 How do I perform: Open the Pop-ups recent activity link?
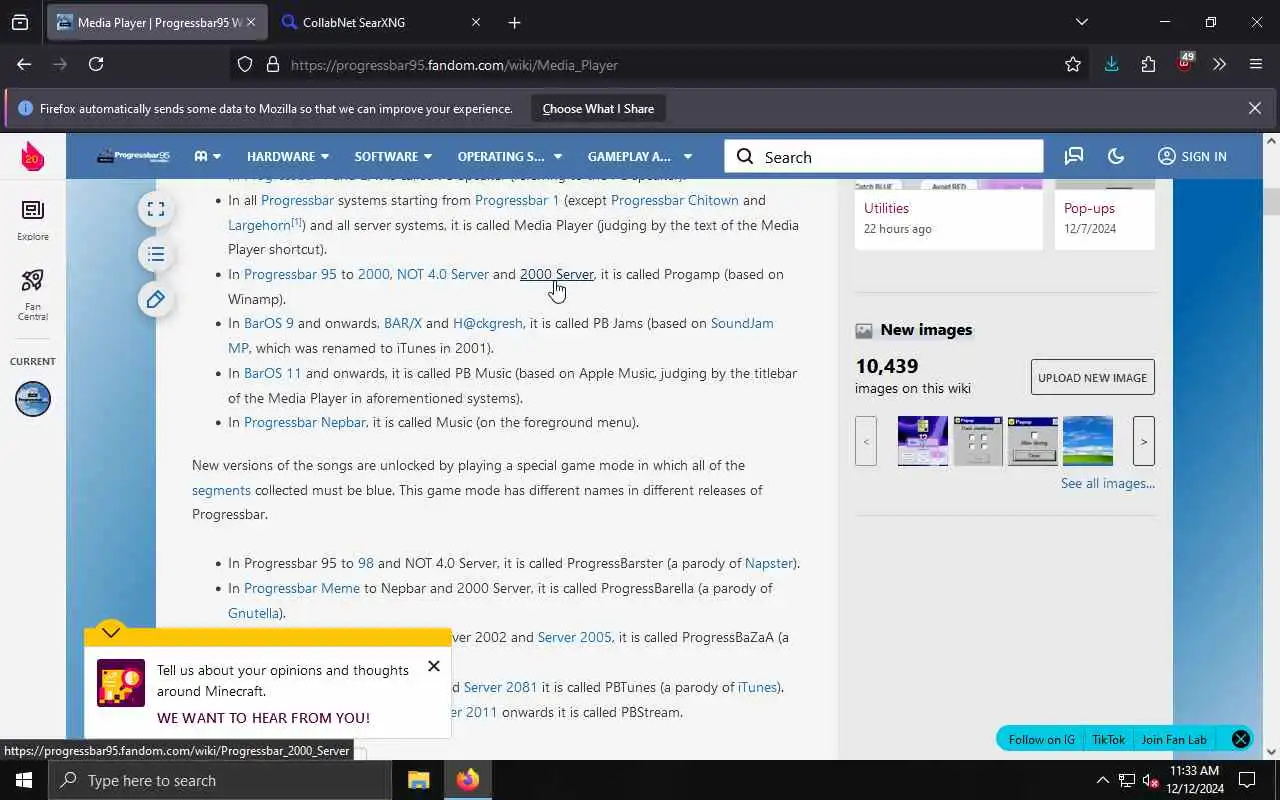tap(1089, 208)
